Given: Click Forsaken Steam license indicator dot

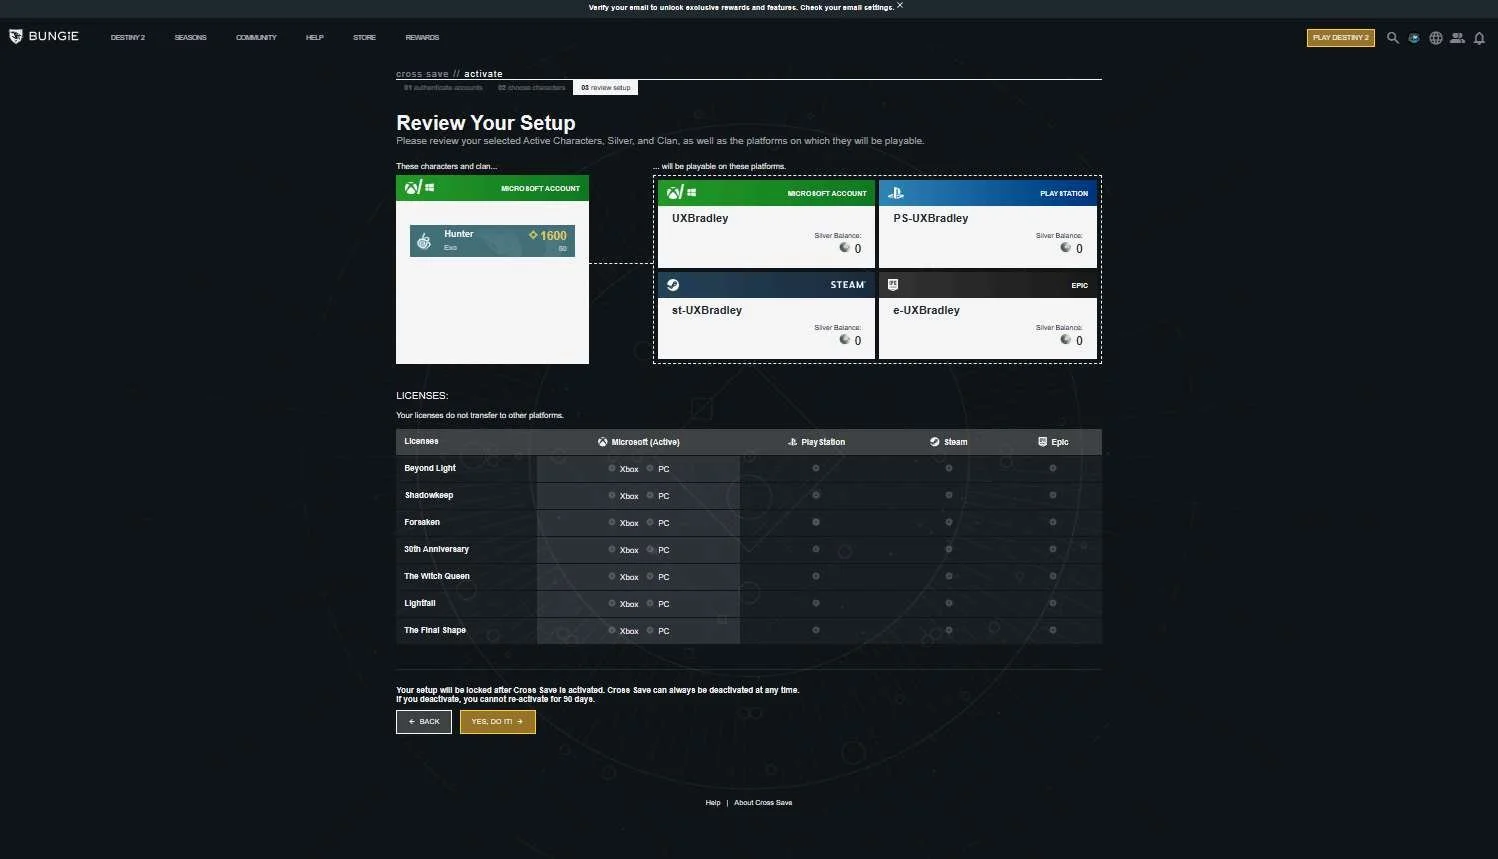Looking at the screenshot, I should coord(949,522).
